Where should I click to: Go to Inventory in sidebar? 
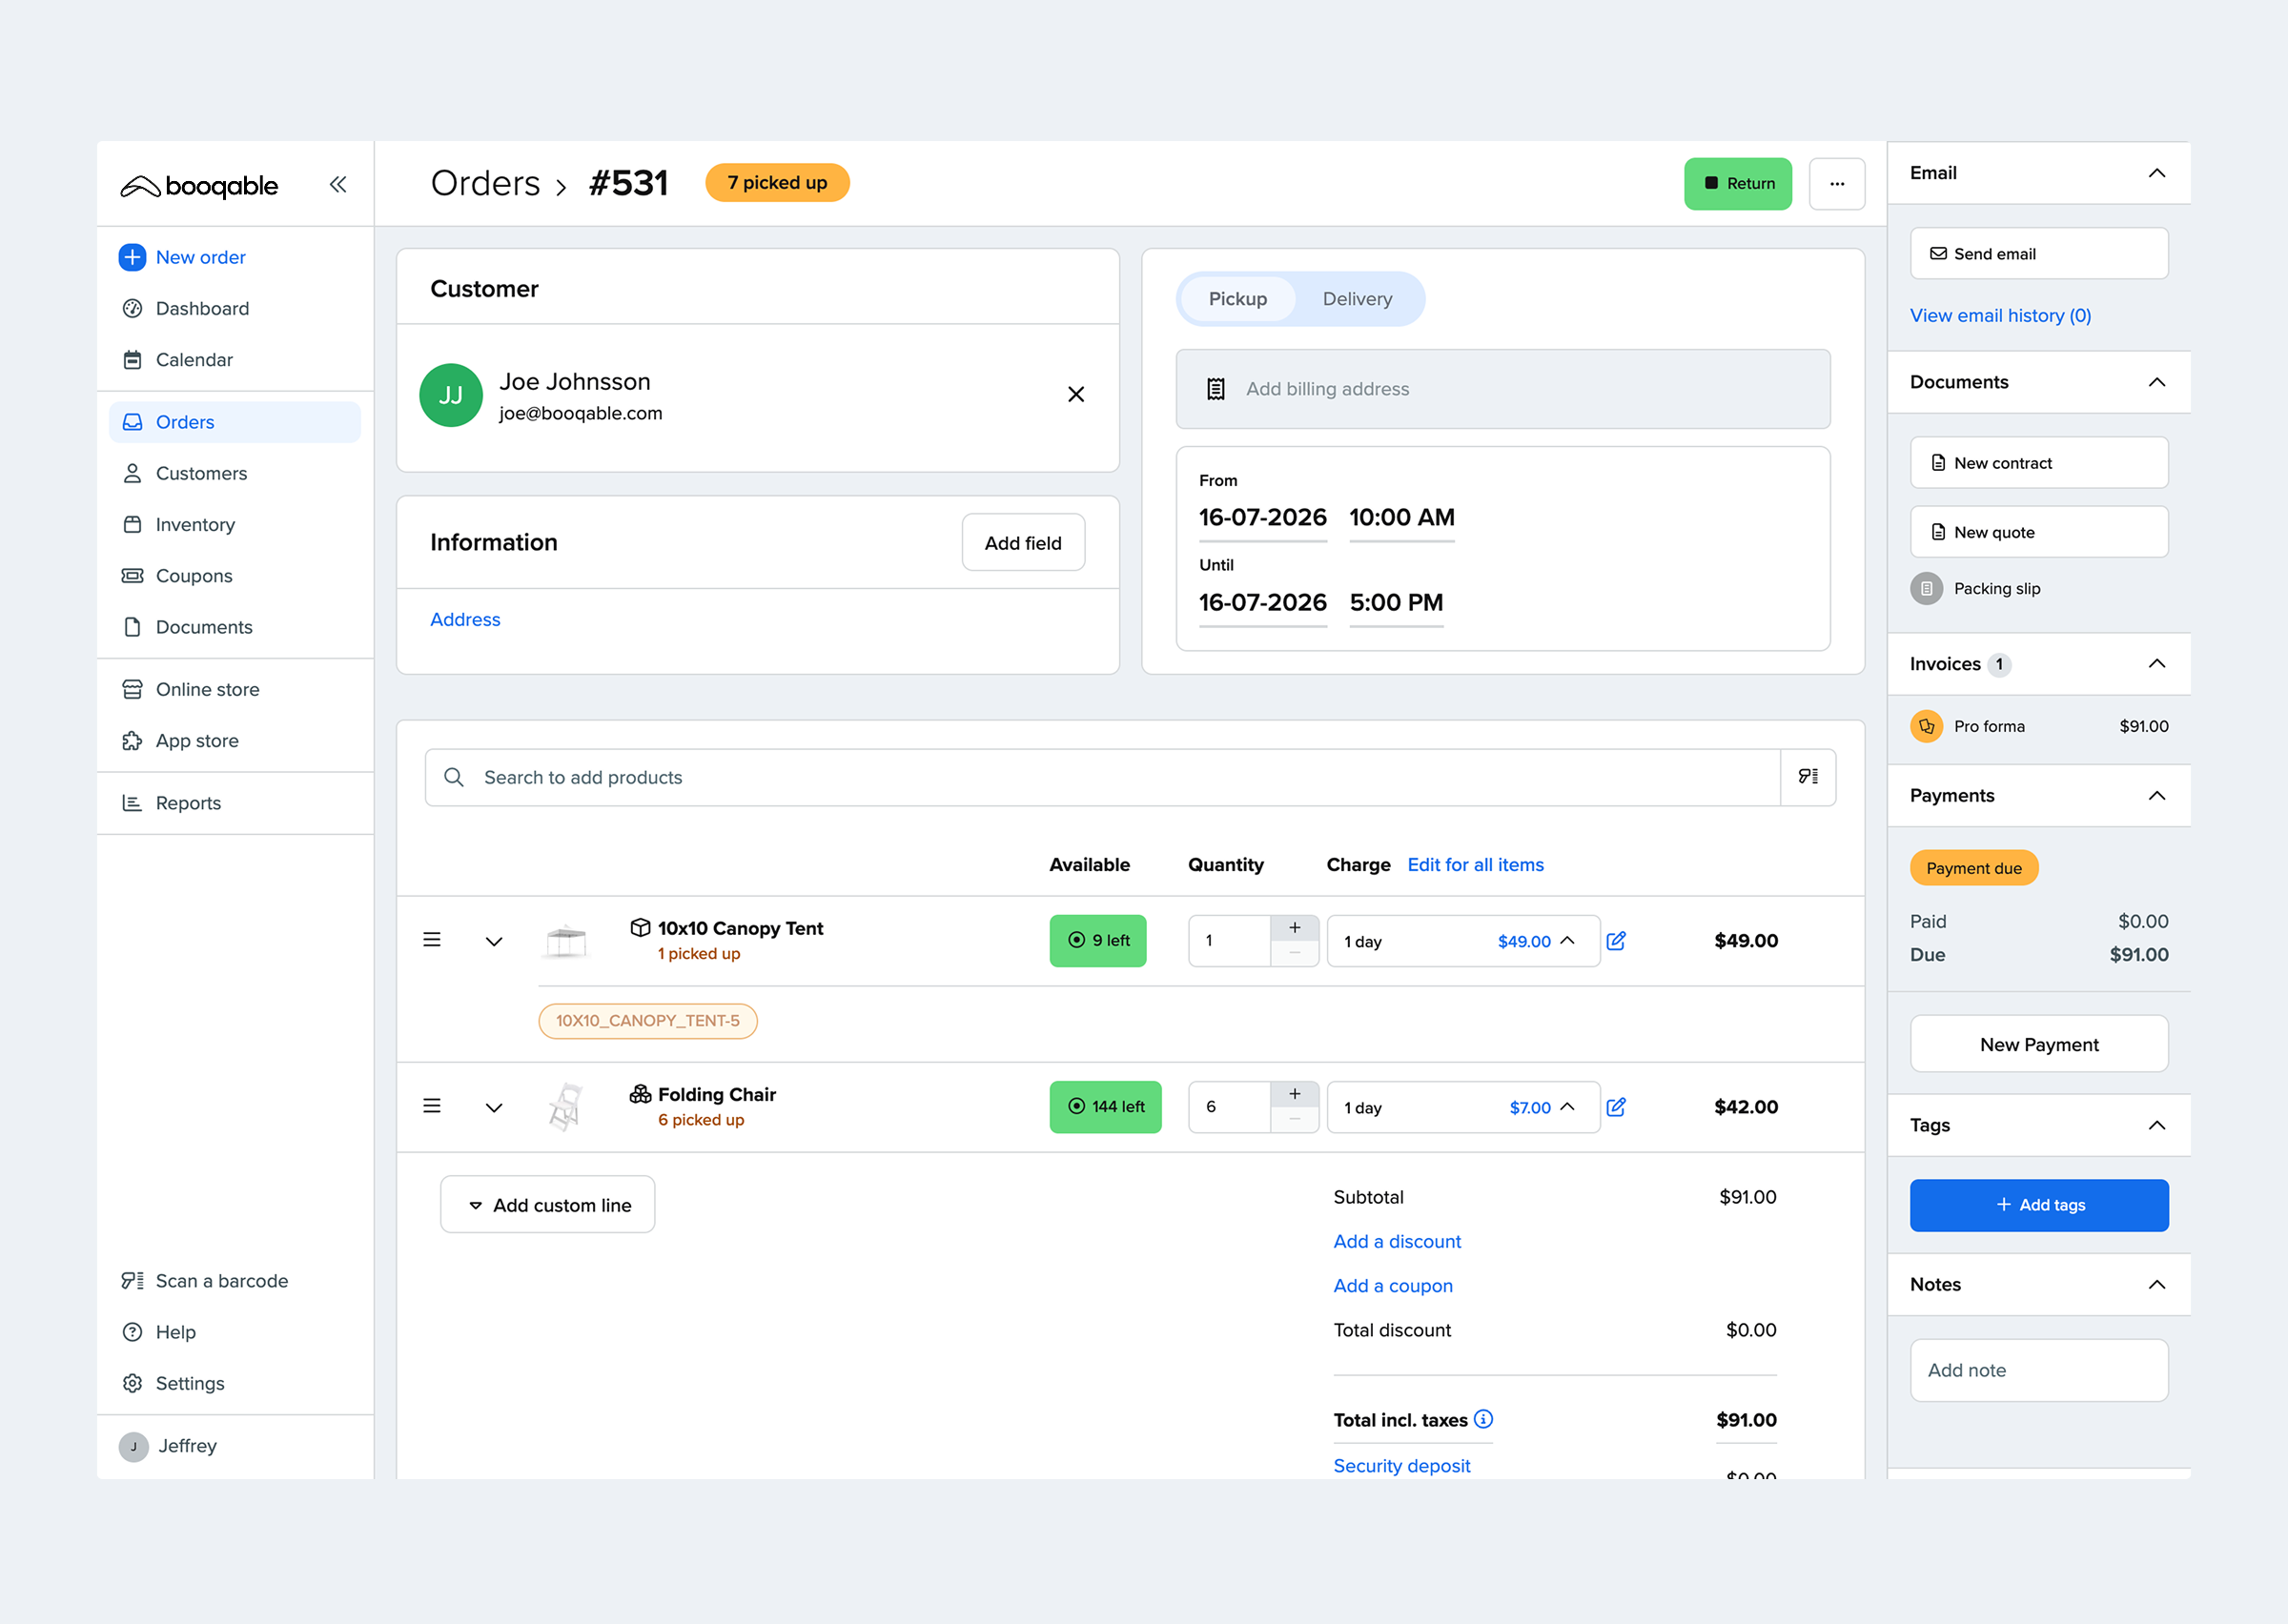[x=178, y=525]
